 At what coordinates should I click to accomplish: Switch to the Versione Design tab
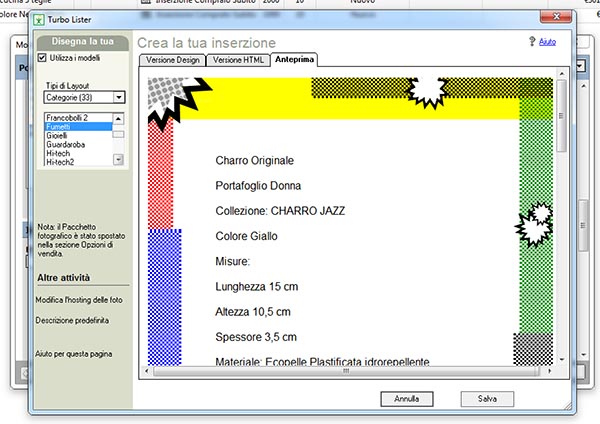coord(173,60)
